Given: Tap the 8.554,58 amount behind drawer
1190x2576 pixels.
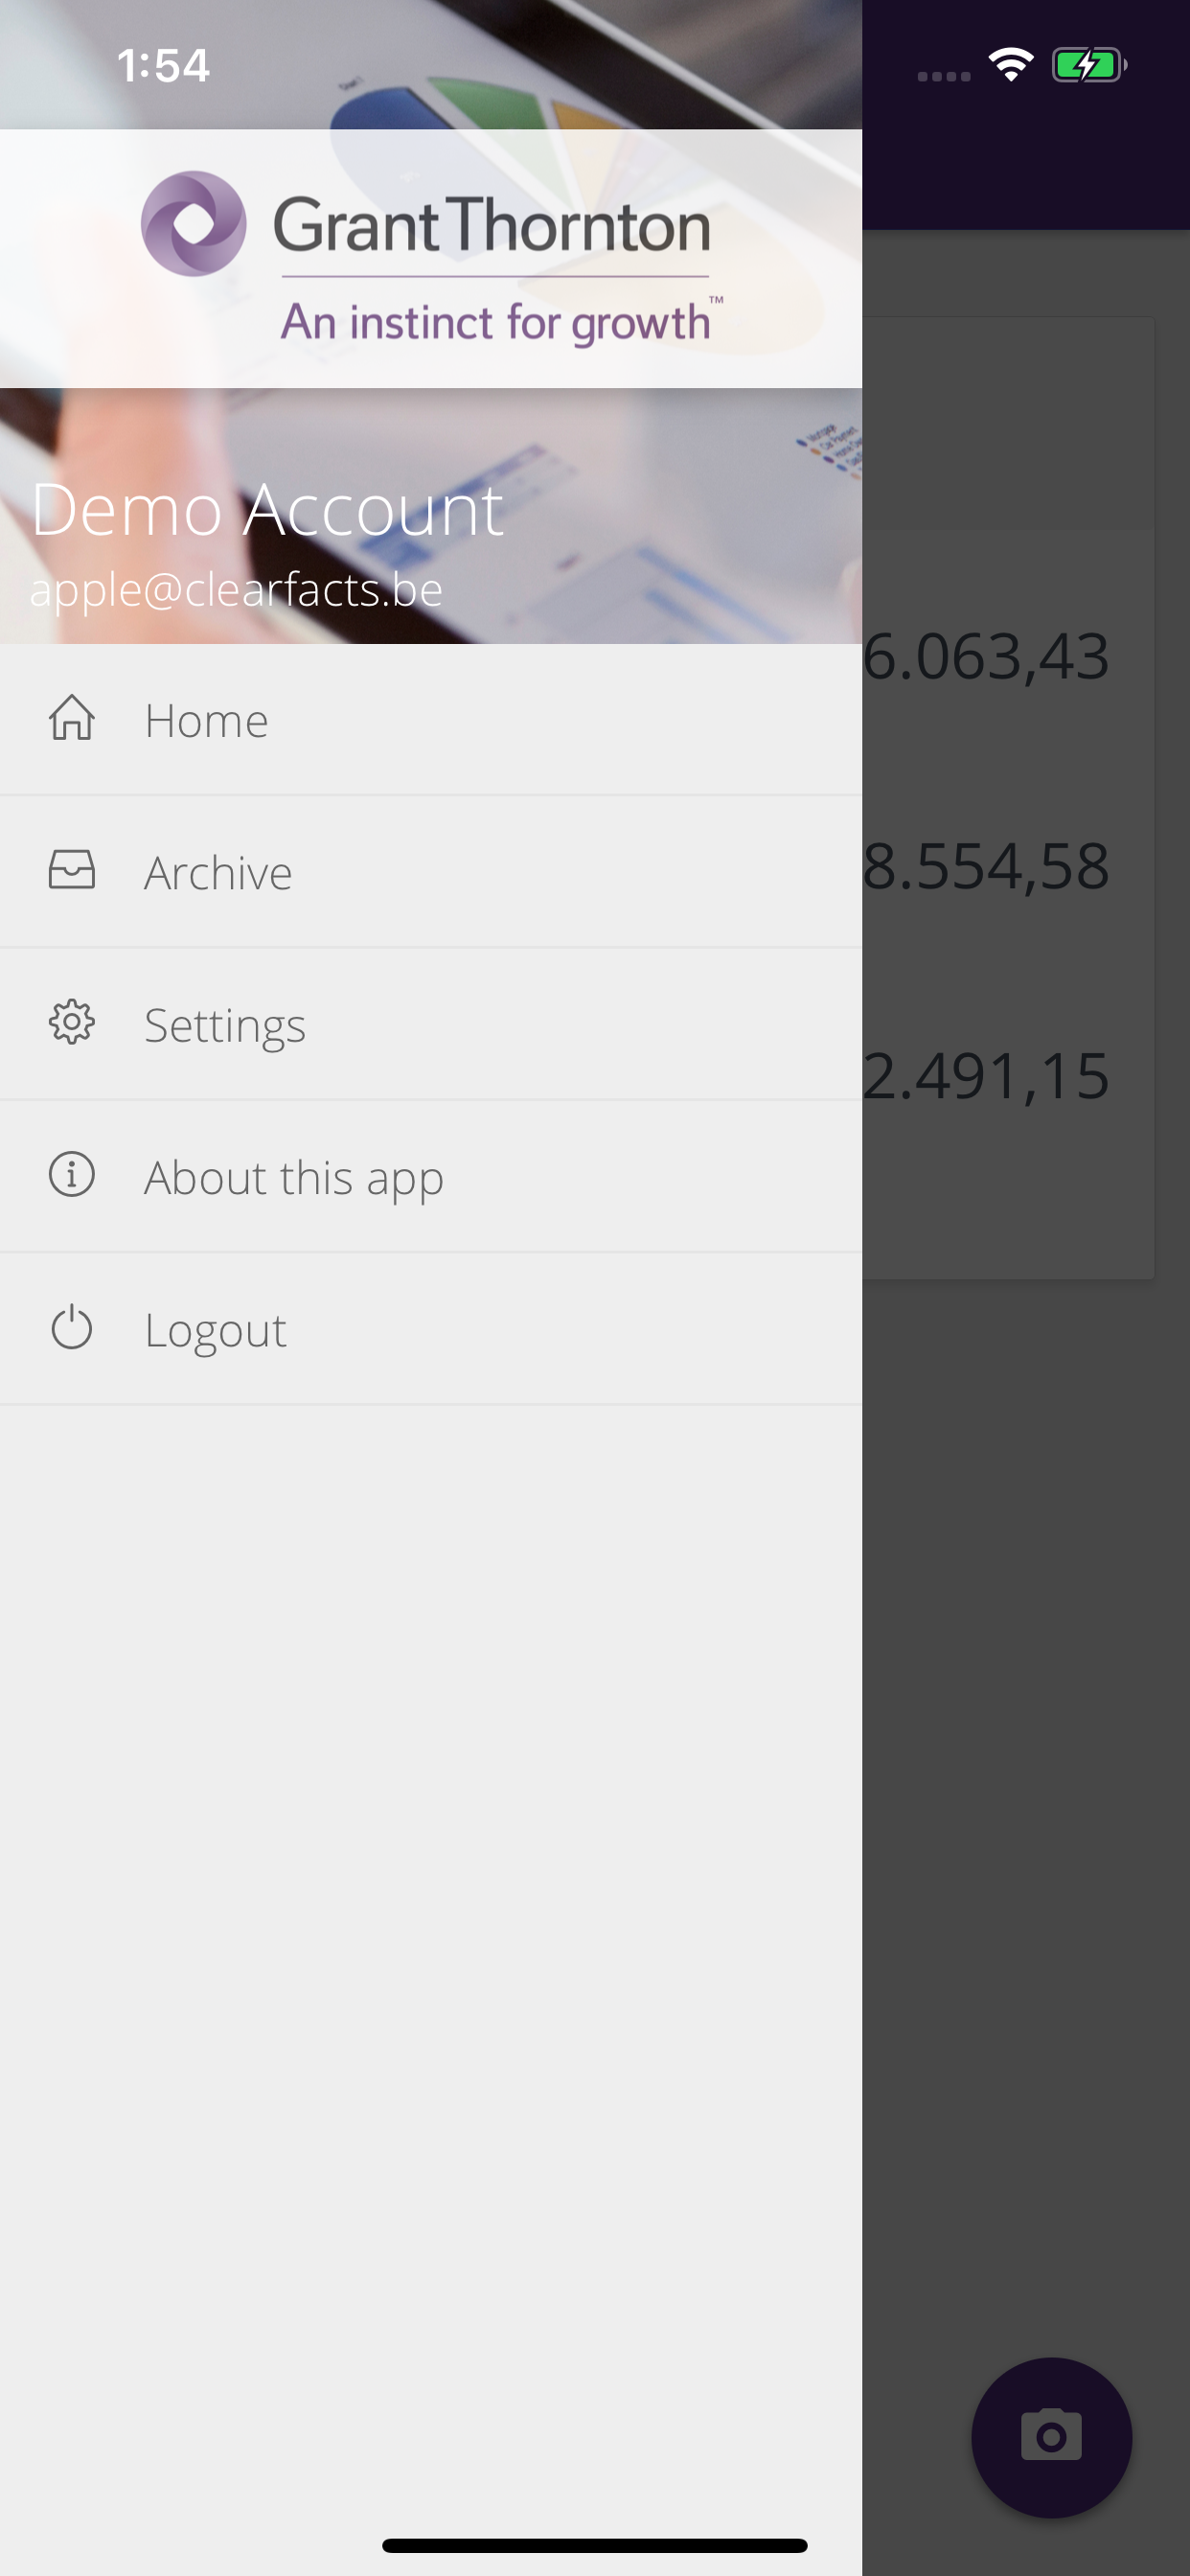Looking at the screenshot, I should 986,866.
